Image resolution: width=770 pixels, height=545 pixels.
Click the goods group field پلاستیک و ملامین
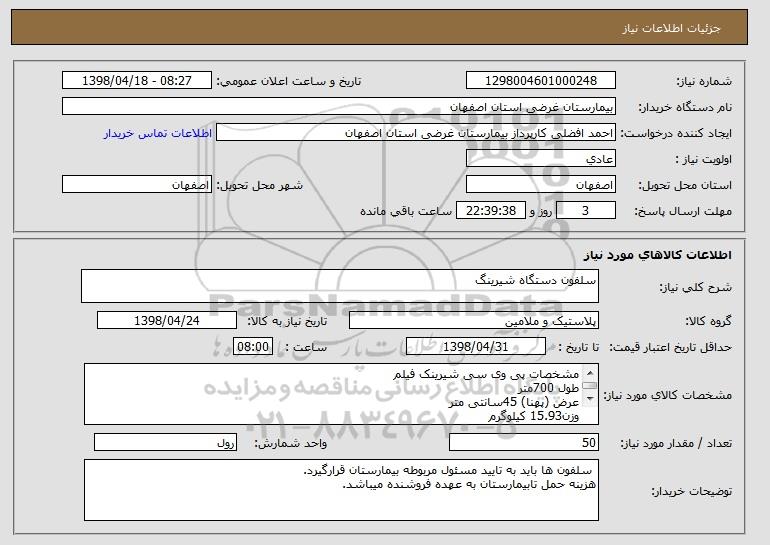point(474,321)
